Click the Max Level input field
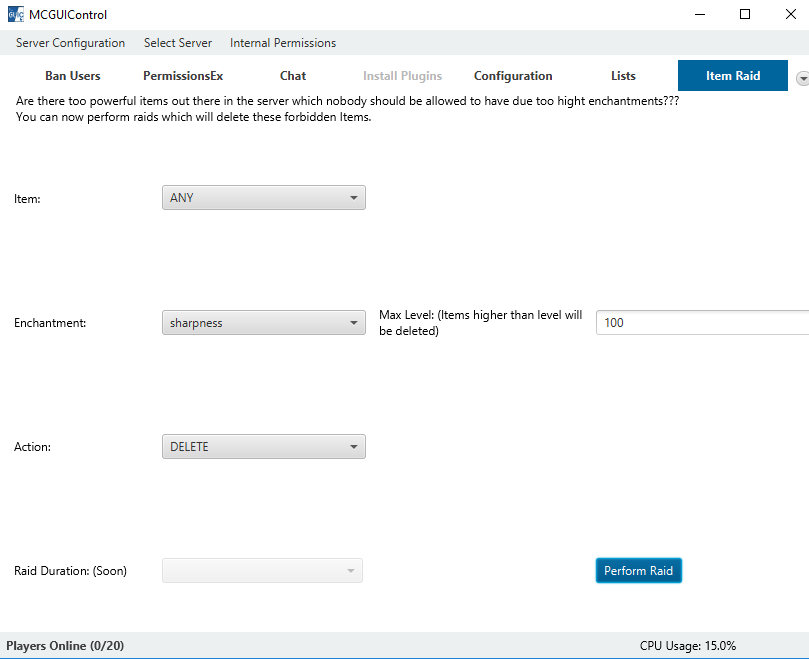Viewport: 809px width, 659px height. coord(702,323)
